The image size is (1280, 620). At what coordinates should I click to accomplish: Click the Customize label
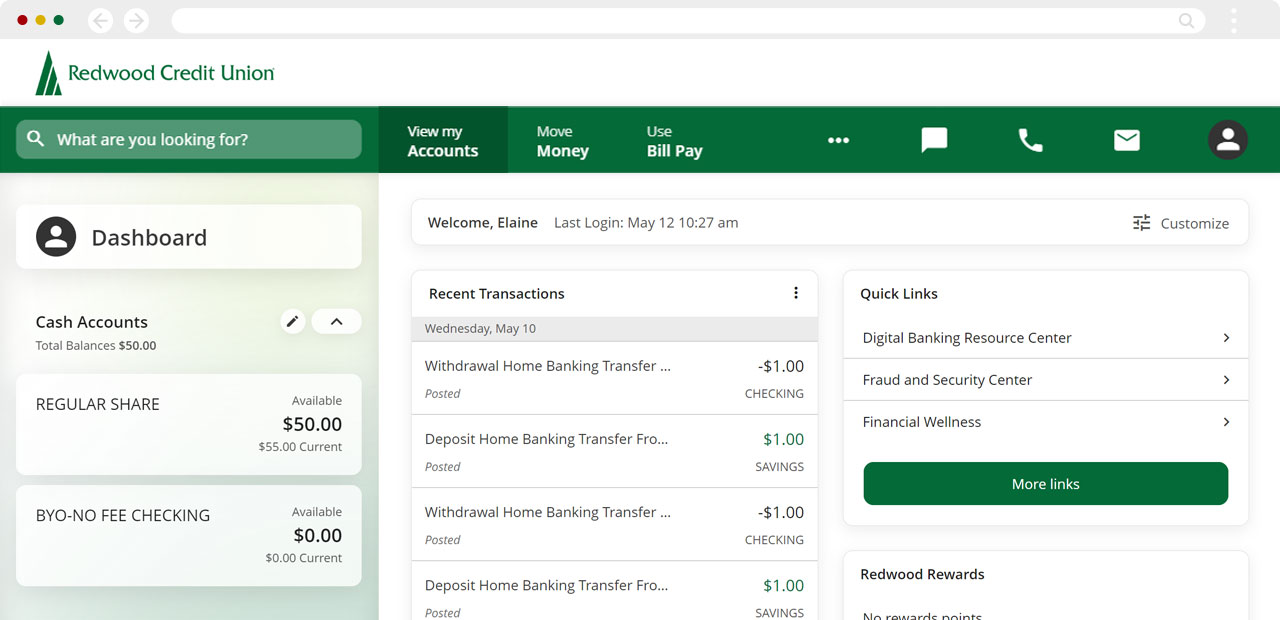click(1195, 223)
